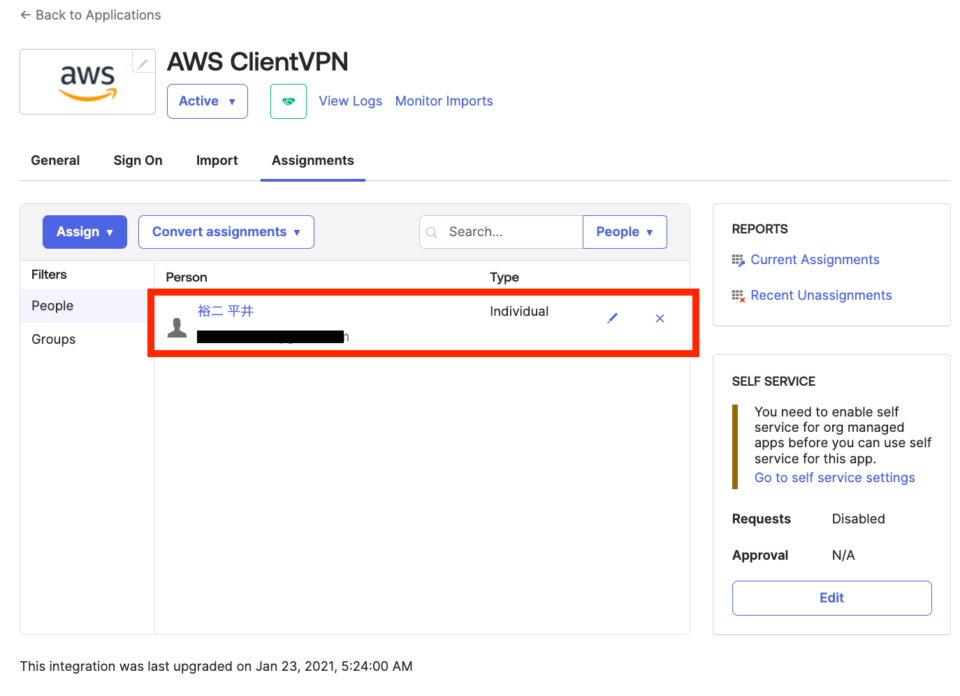Click the View Logs link
960x696 pixels.
pos(350,101)
